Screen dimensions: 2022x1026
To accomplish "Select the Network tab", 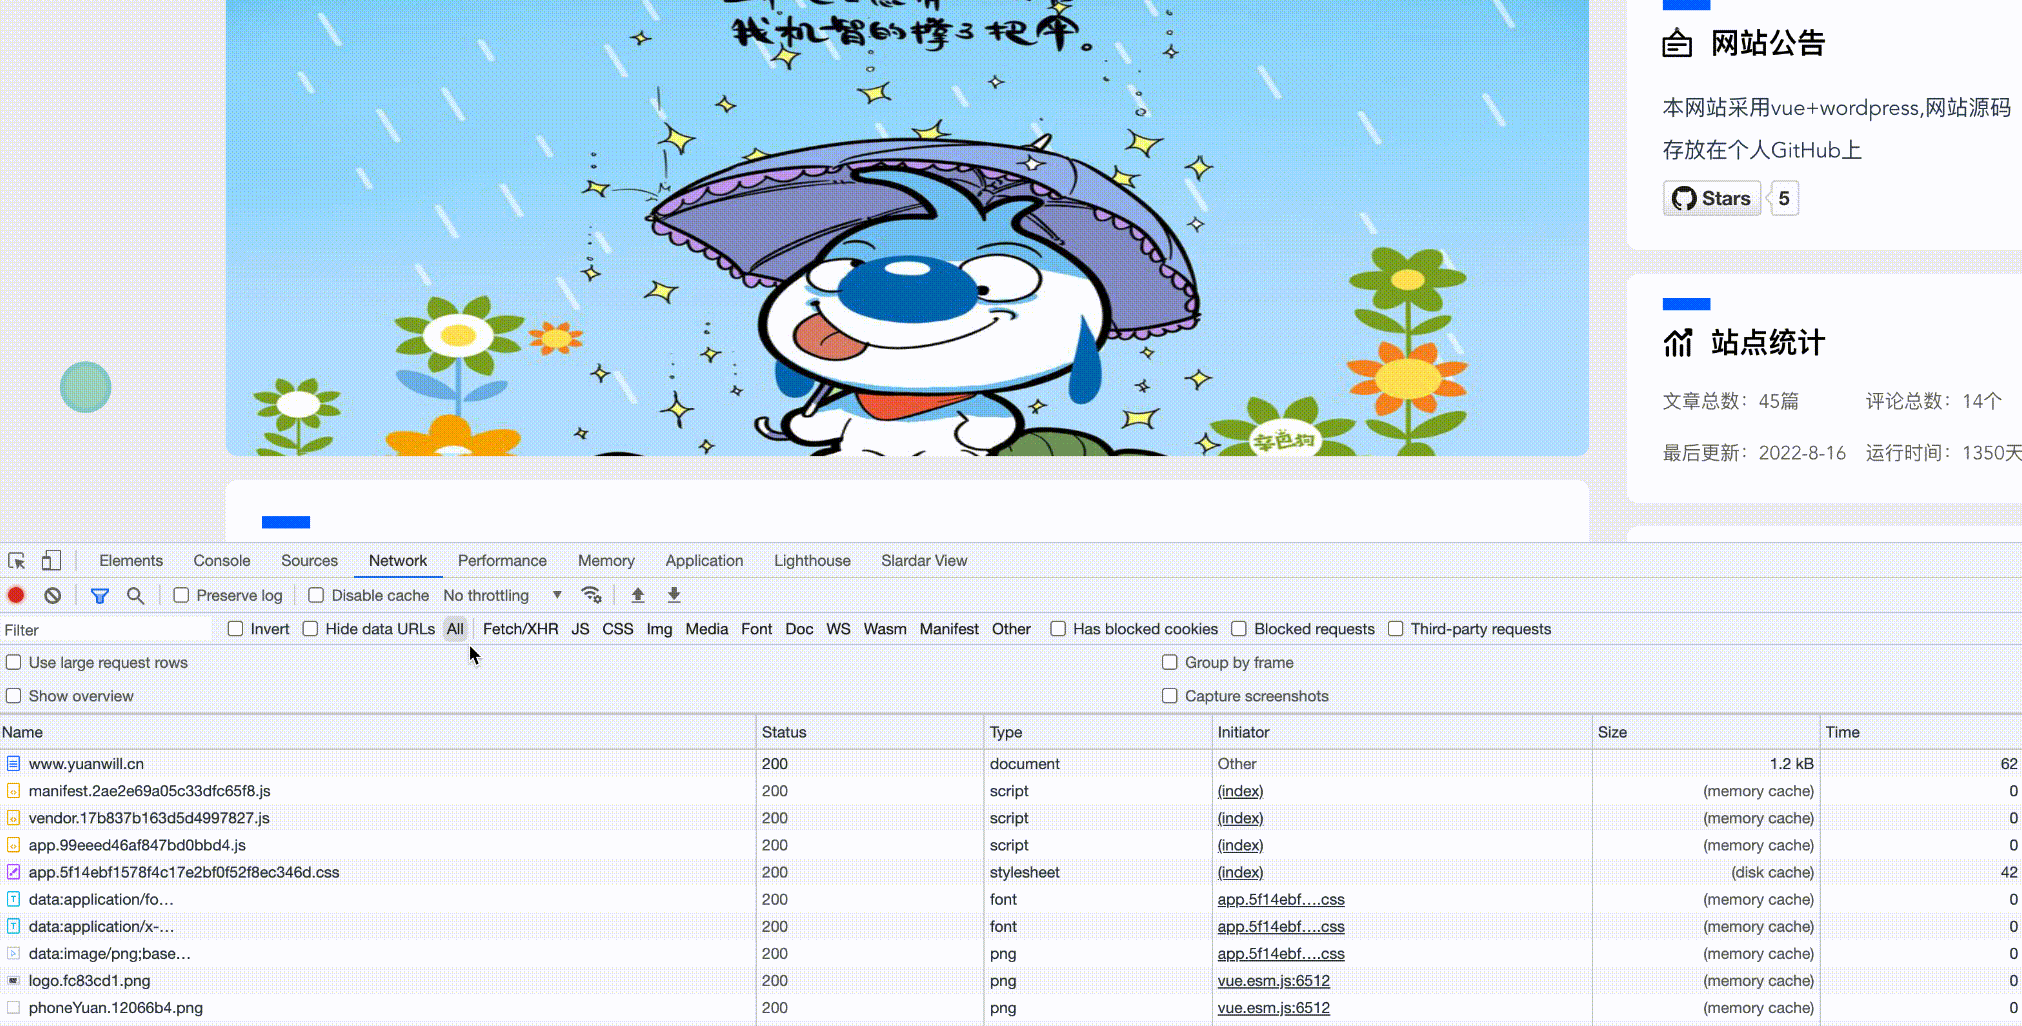I will pos(398,561).
